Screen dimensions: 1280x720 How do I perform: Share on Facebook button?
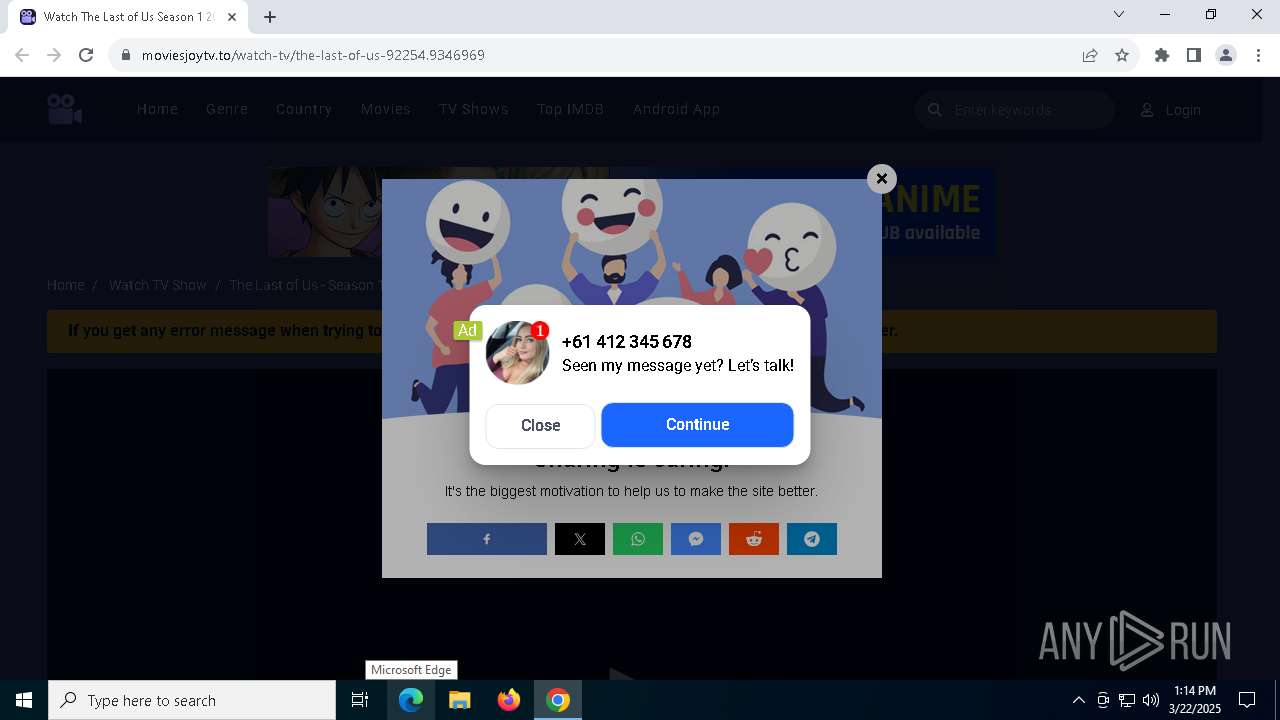tap(487, 539)
